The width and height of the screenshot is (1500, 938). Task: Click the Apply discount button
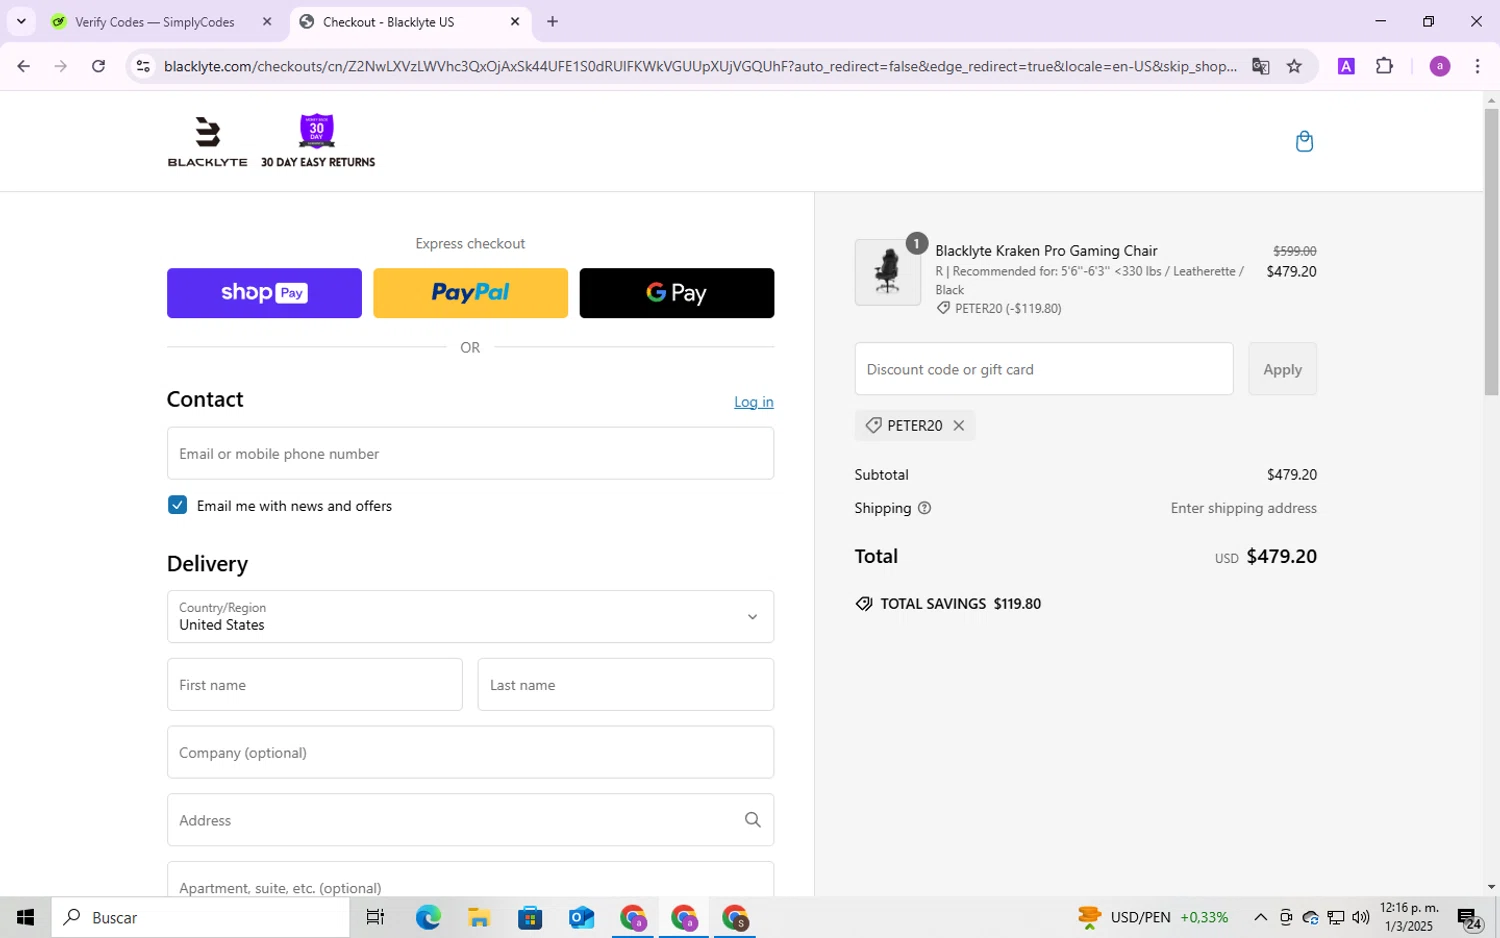1282,369
